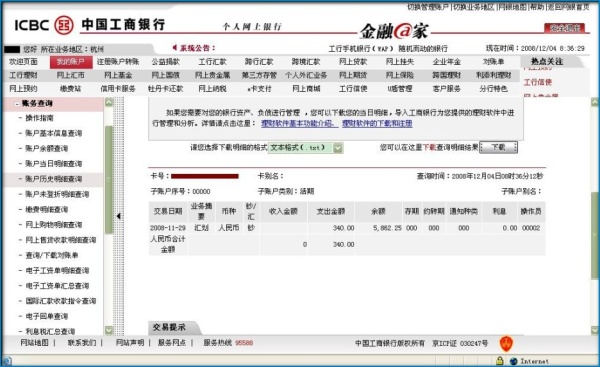Select 账户基本信息查询 in sidebar
600x367 pixels.
(54, 133)
